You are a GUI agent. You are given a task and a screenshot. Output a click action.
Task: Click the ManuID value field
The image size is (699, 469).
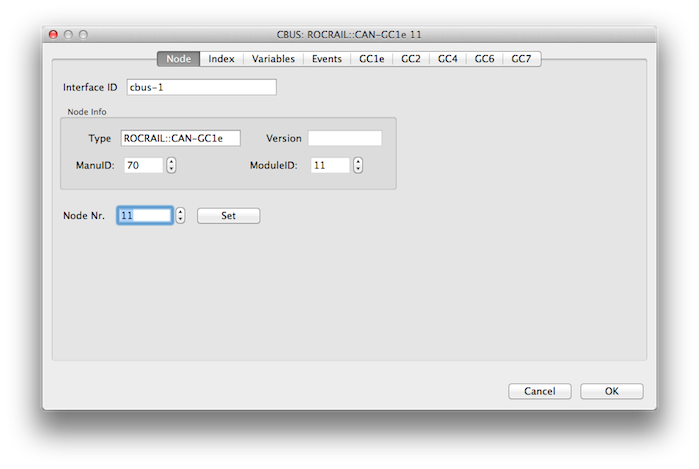point(142,165)
